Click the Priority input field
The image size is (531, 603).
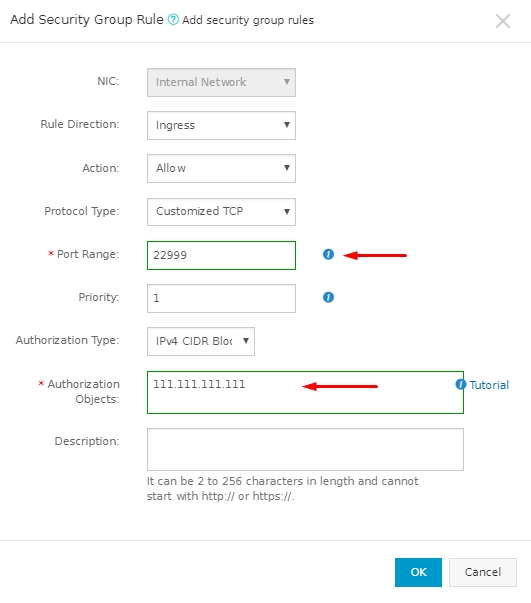pos(221,298)
